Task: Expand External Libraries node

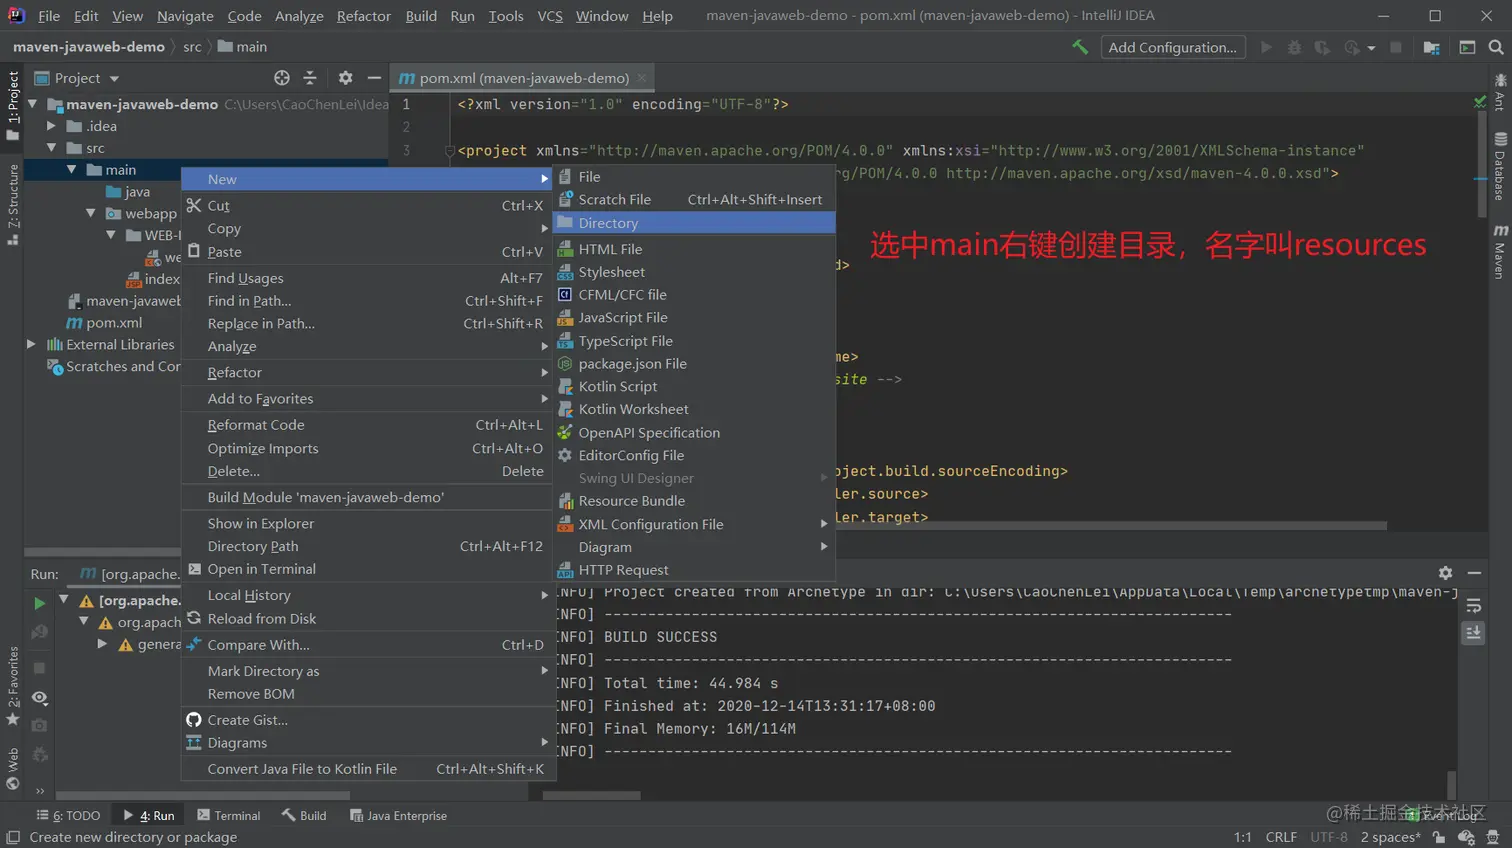Action: click(31, 344)
